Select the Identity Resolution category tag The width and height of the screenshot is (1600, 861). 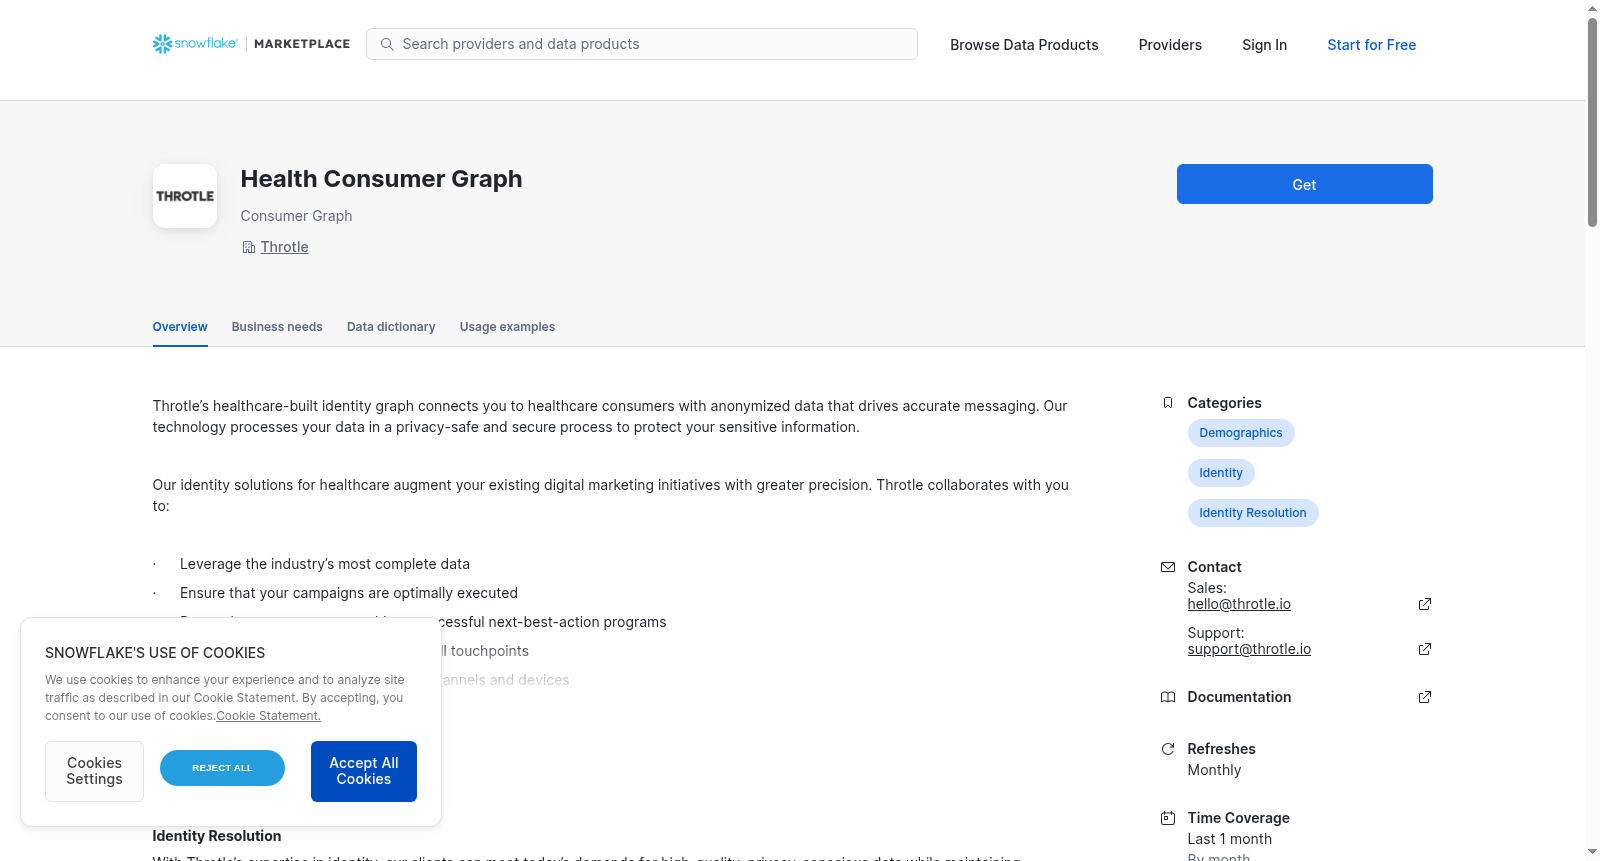click(x=1253, y=513)
